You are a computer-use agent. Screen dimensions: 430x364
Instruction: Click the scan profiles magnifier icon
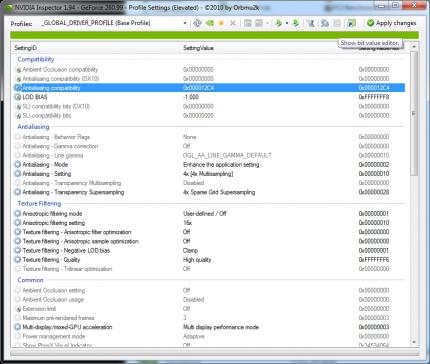(325, 23)
